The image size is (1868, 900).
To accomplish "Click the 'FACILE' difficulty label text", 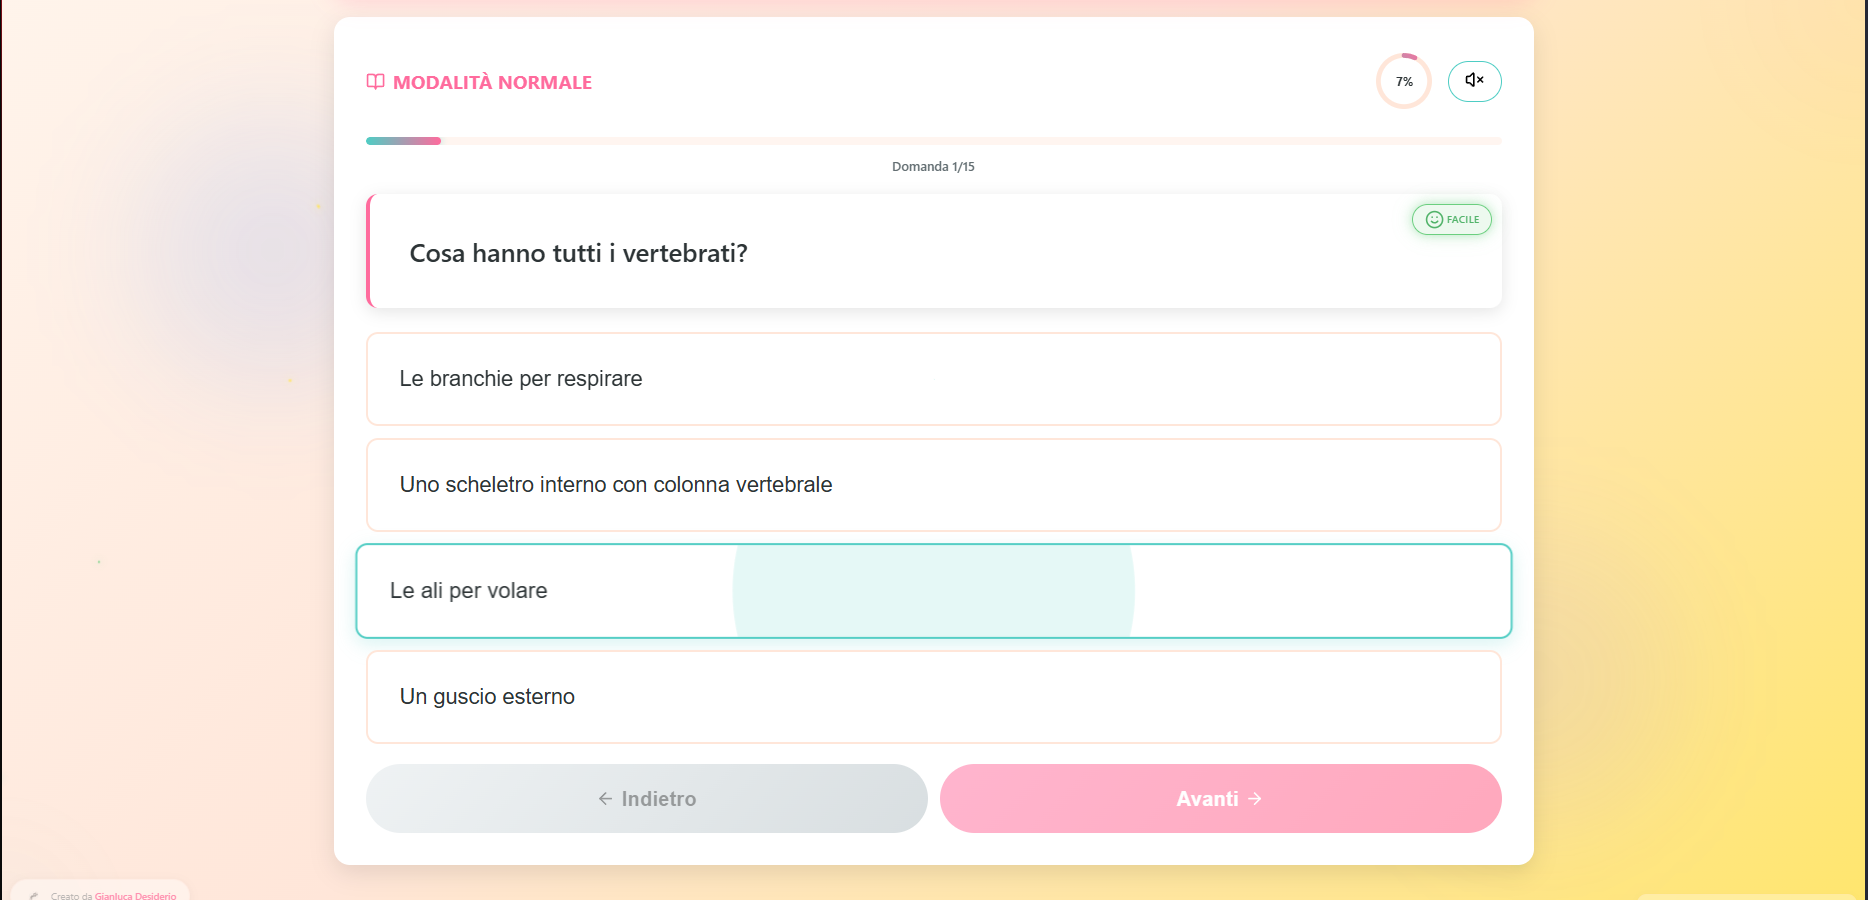I will (x=1462, y=220).
